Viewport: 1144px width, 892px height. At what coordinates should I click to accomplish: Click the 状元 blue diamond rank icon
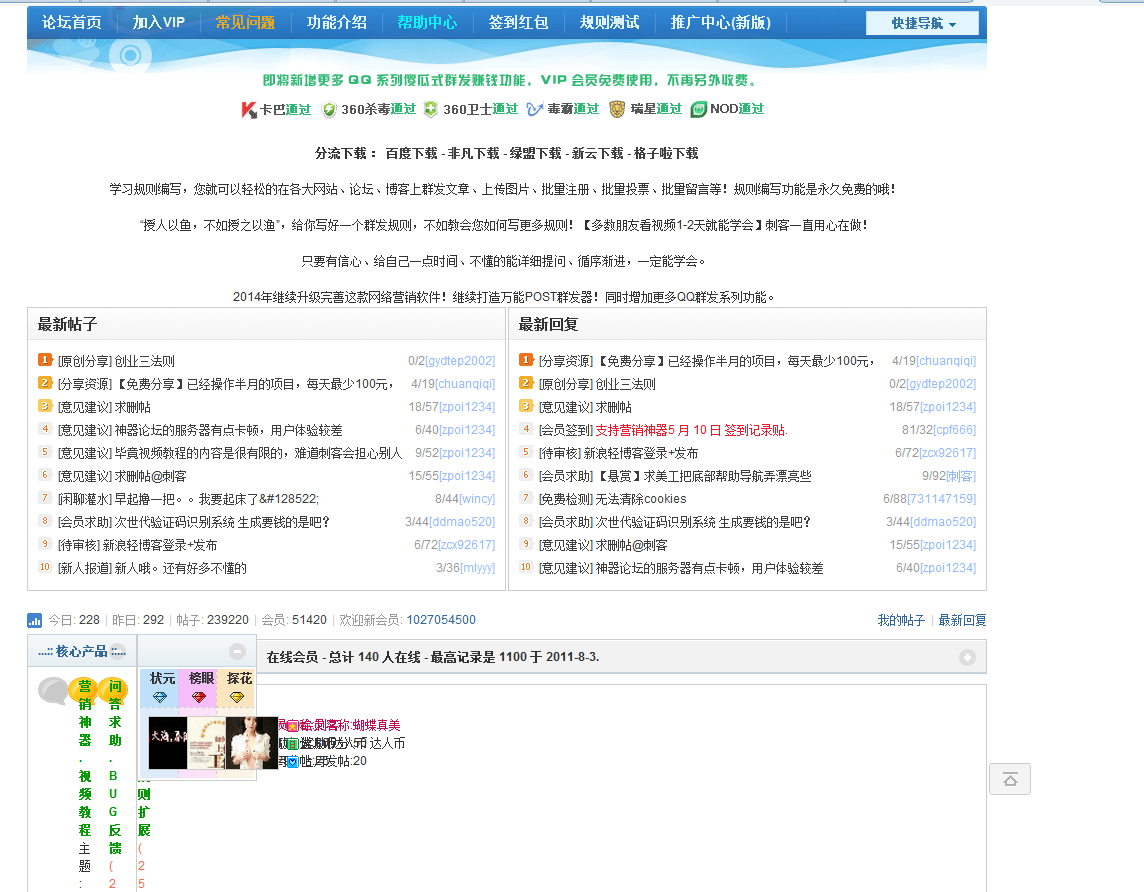(x=160, y=696)
